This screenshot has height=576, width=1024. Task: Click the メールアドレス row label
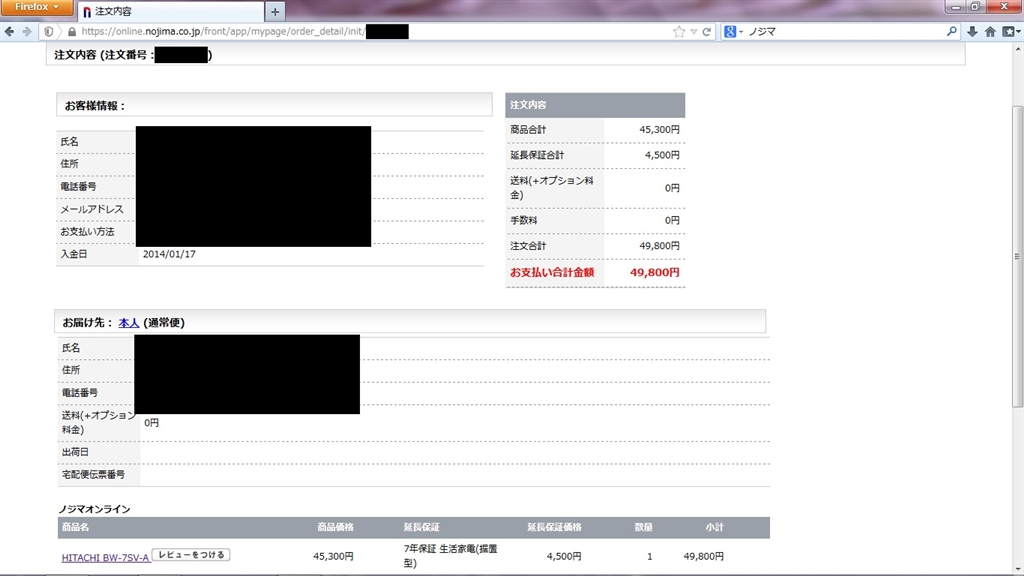91,209
